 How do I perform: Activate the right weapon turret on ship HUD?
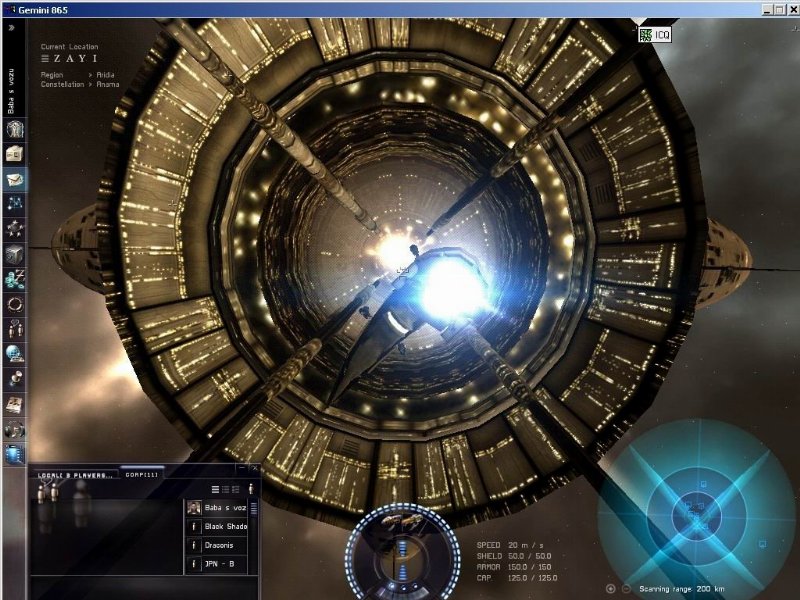[x=412, y=520]
